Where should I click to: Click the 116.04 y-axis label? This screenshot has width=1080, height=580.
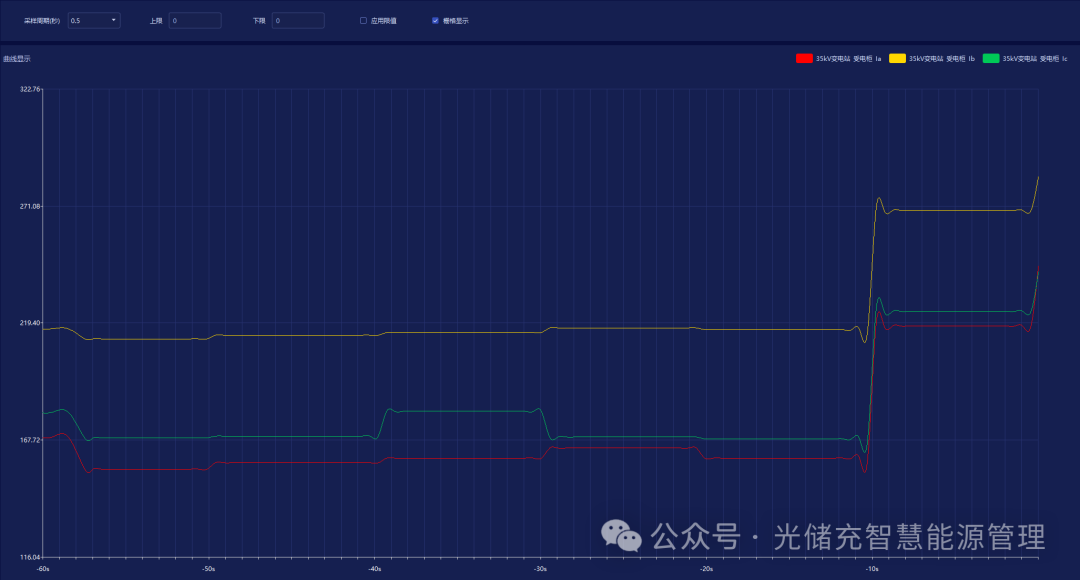[x=30, y=557]
